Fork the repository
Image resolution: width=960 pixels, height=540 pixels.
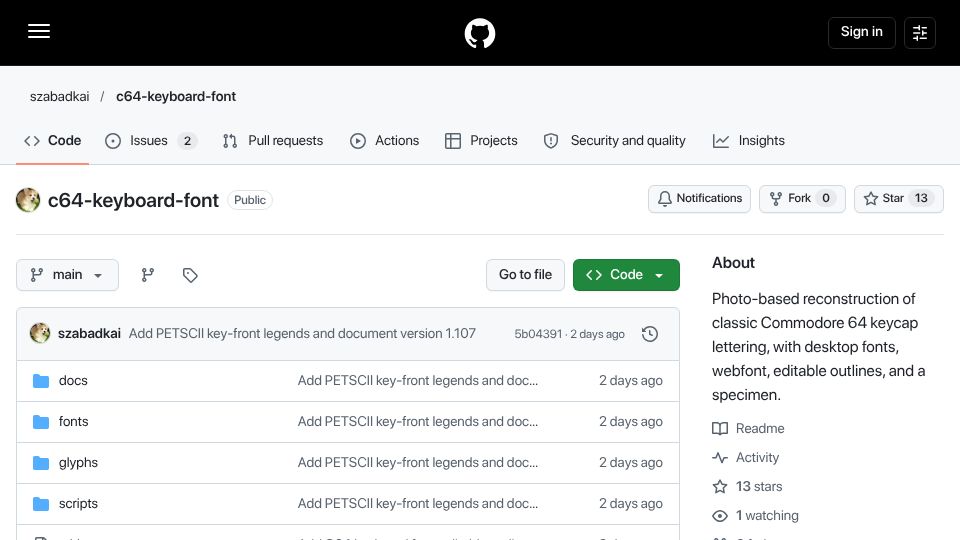(x=802, y=198)
